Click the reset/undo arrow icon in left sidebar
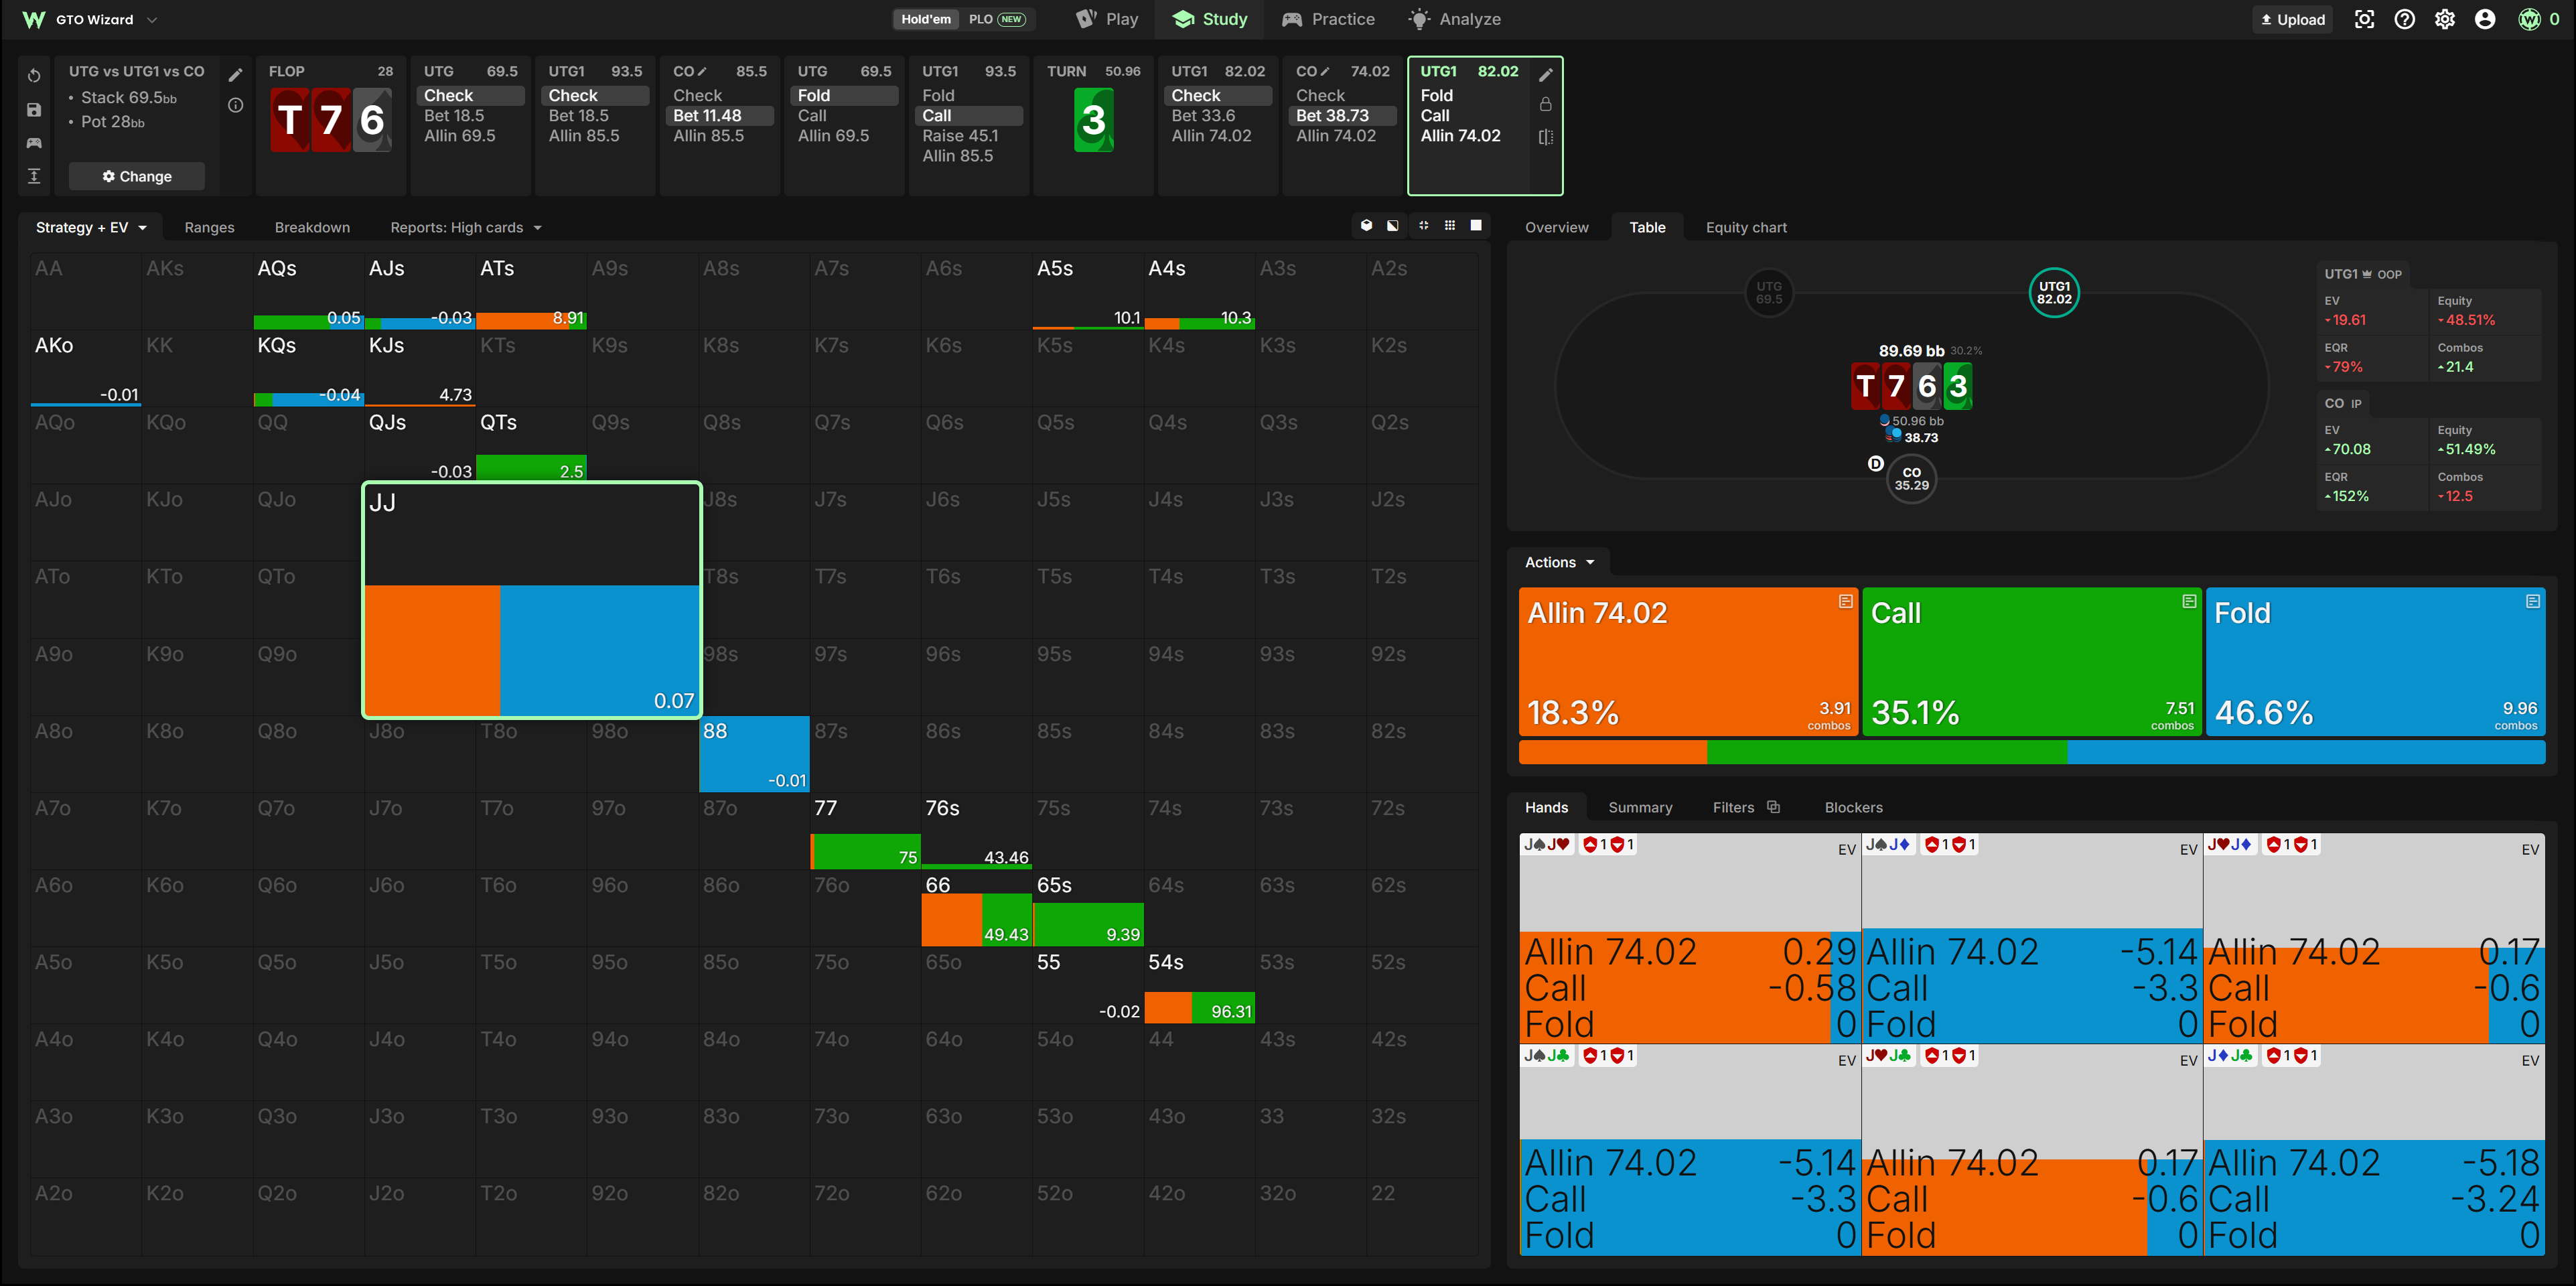 [x=34, y=76]
